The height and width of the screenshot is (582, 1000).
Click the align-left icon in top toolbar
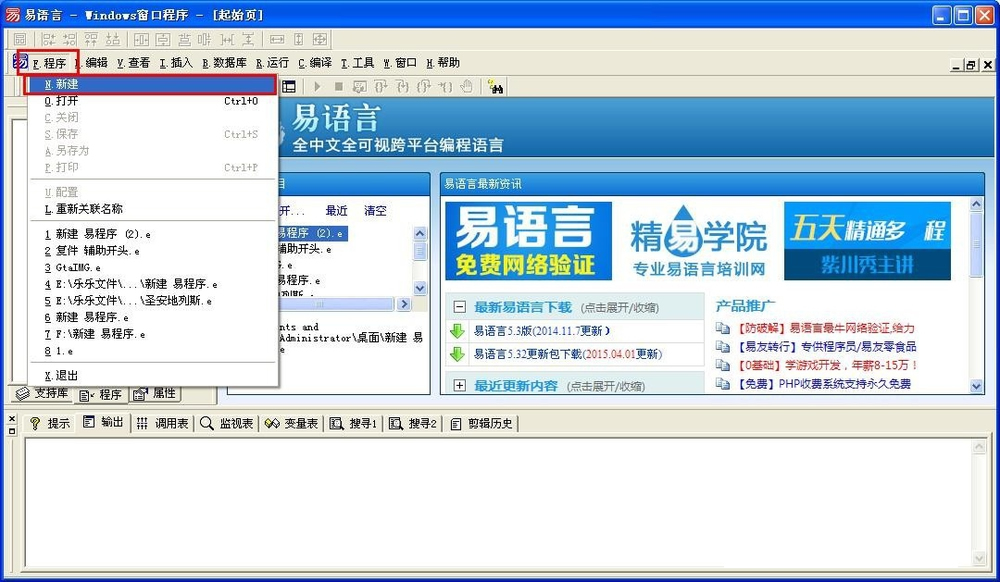[48, 40]
